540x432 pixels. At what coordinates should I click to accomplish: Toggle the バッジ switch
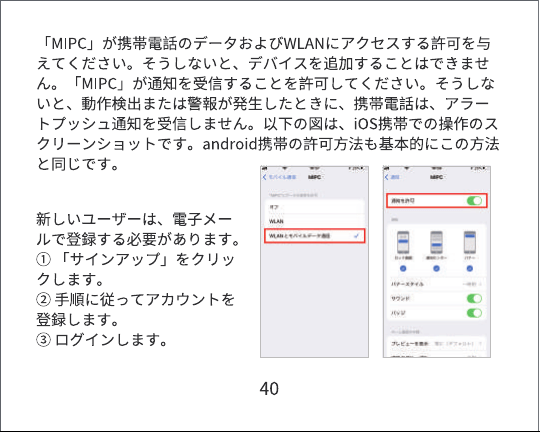[x=474, y=313]
